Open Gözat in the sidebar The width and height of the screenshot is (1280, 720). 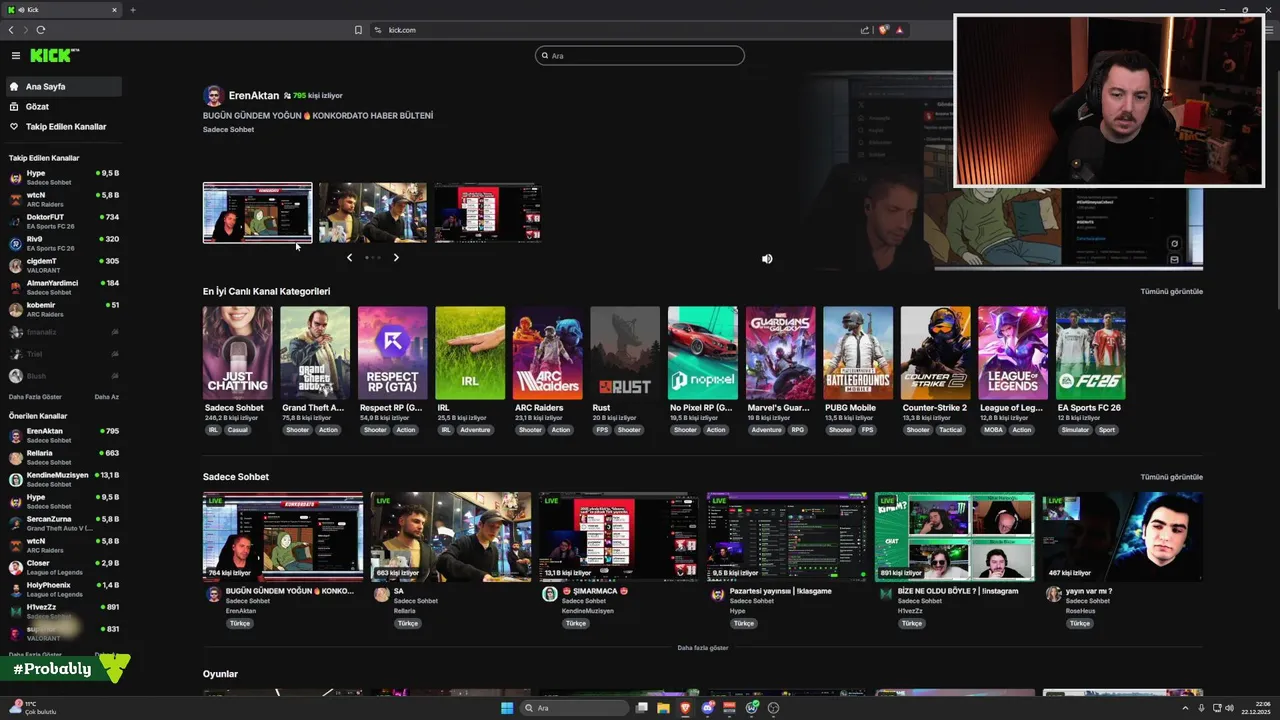63,107
